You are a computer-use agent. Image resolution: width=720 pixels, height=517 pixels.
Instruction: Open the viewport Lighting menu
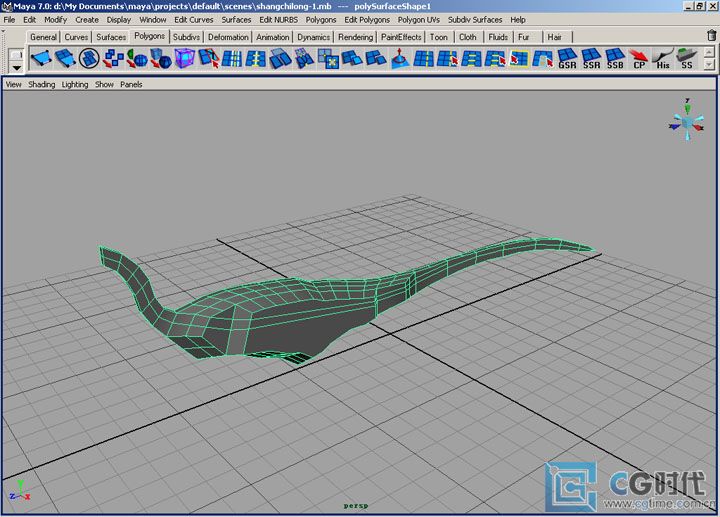pyautogui.click(x=75, y=84)
